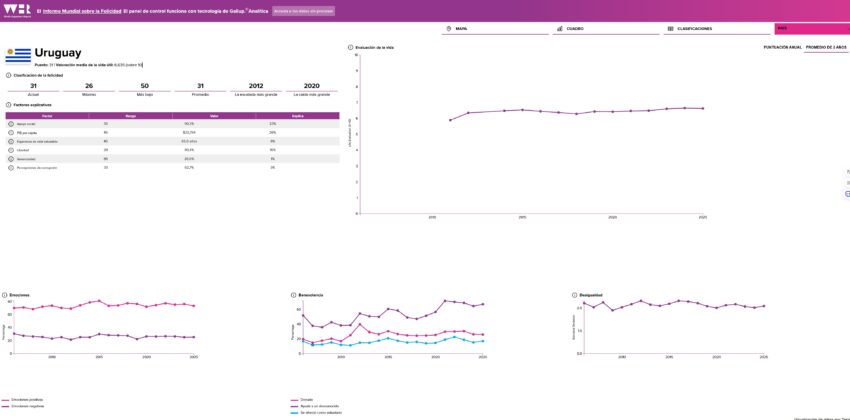This screenshot has width=850, height=420.
Task: Click info icon beside Factores explicativos
Action: coord(9,105)
